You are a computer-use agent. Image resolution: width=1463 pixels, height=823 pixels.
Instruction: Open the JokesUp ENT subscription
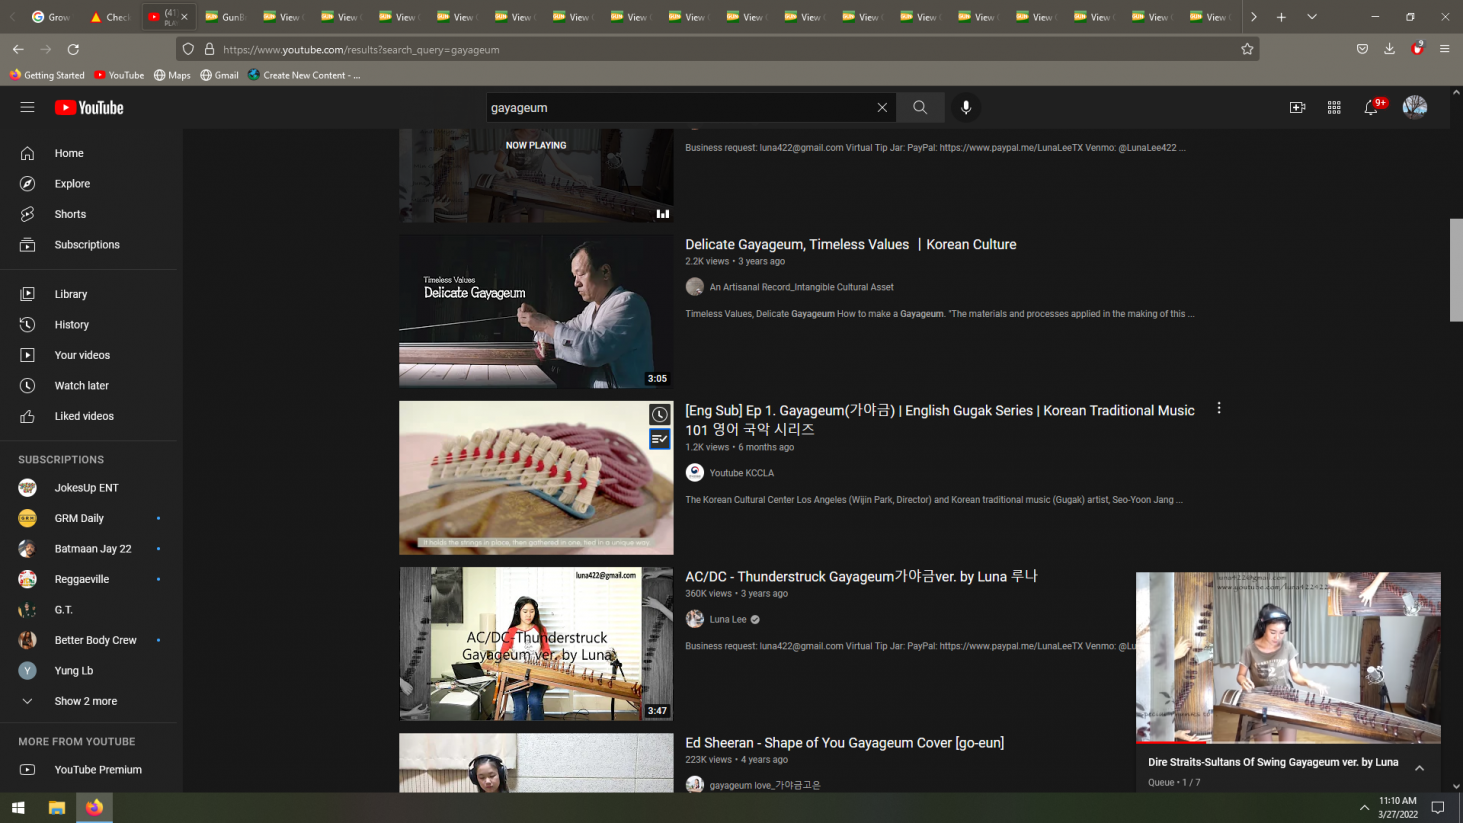coord(88,488)
